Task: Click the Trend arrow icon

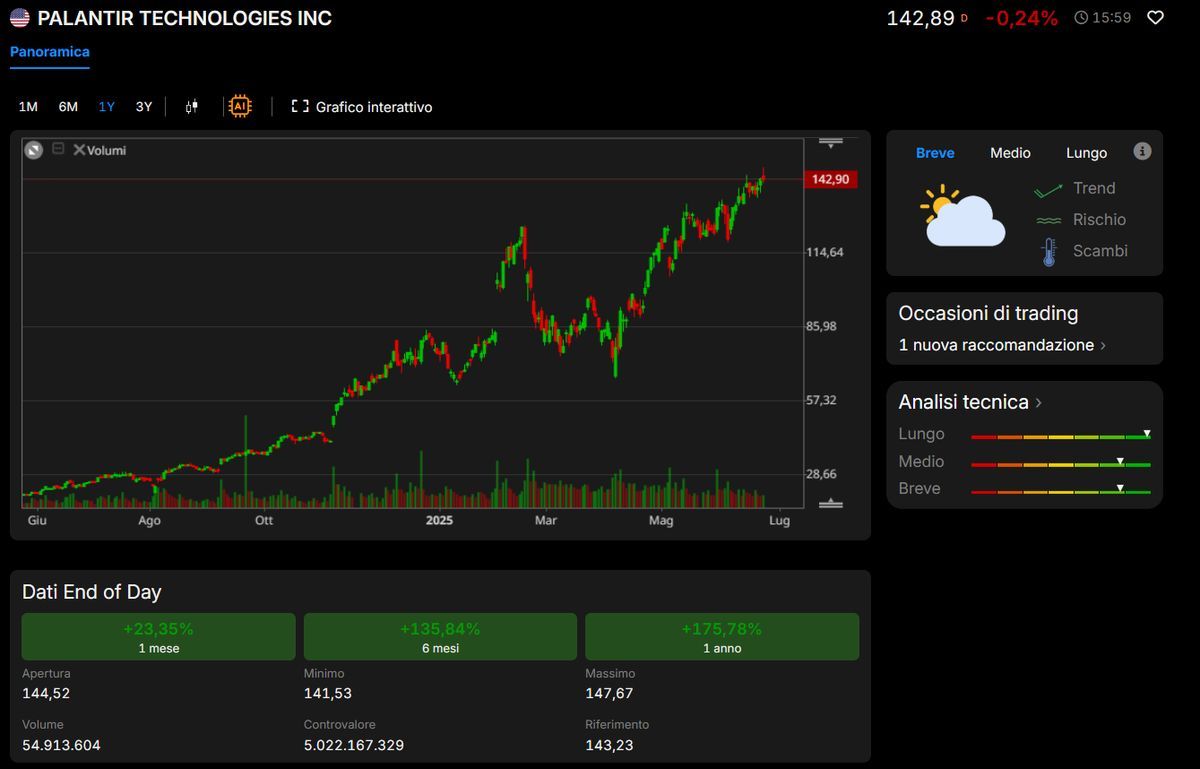Action: point(1048,188)
